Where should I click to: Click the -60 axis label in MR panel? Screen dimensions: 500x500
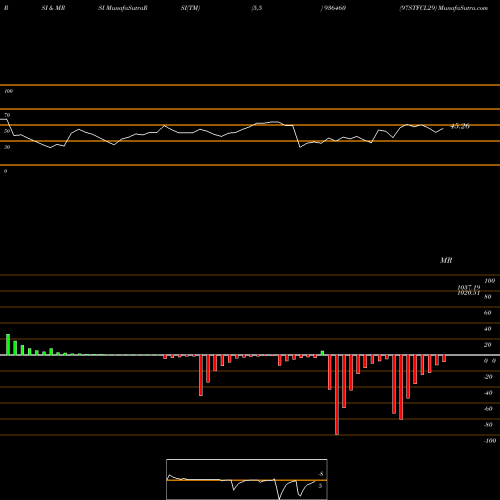pyautogui.click(x=488, y=409)
